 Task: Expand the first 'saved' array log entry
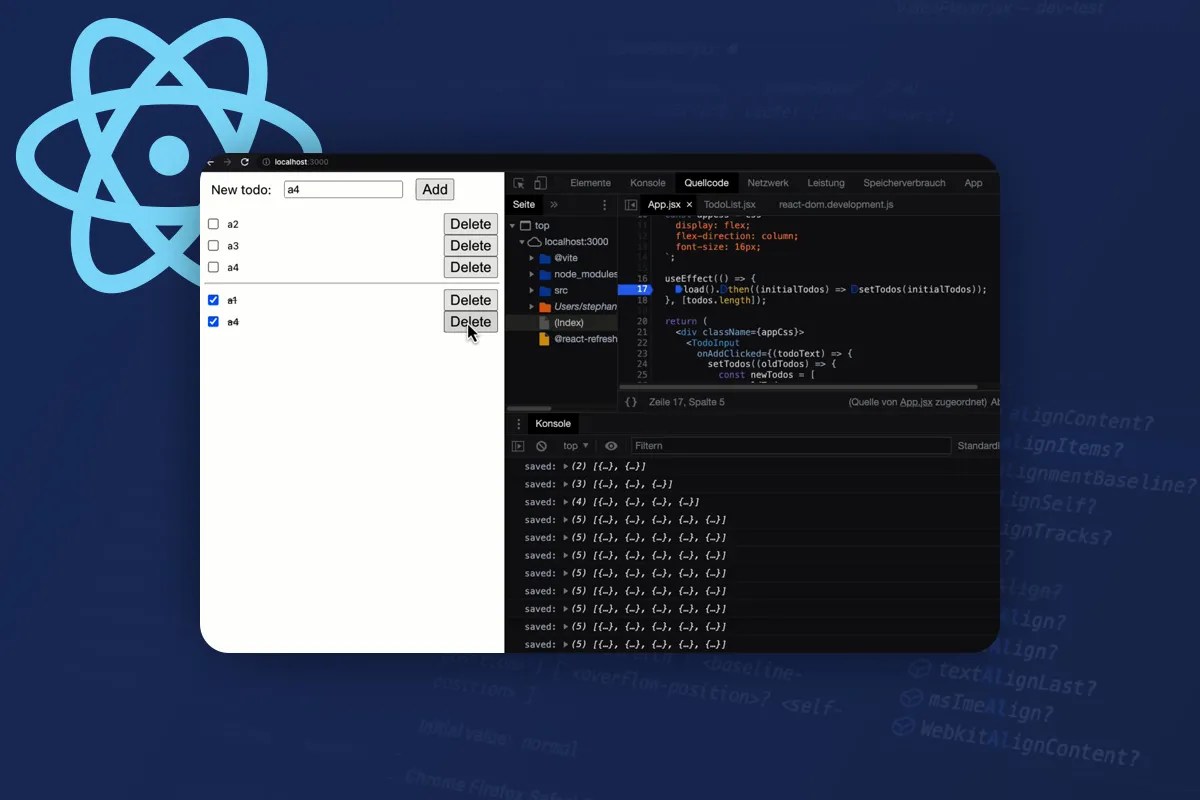click(567, 466)
